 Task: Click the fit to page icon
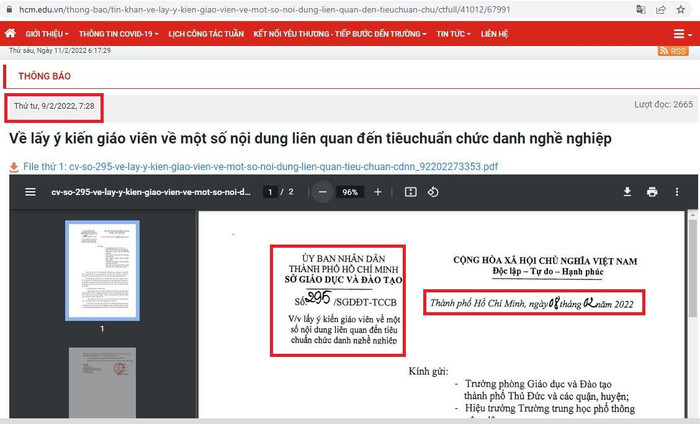pos(410,192)
